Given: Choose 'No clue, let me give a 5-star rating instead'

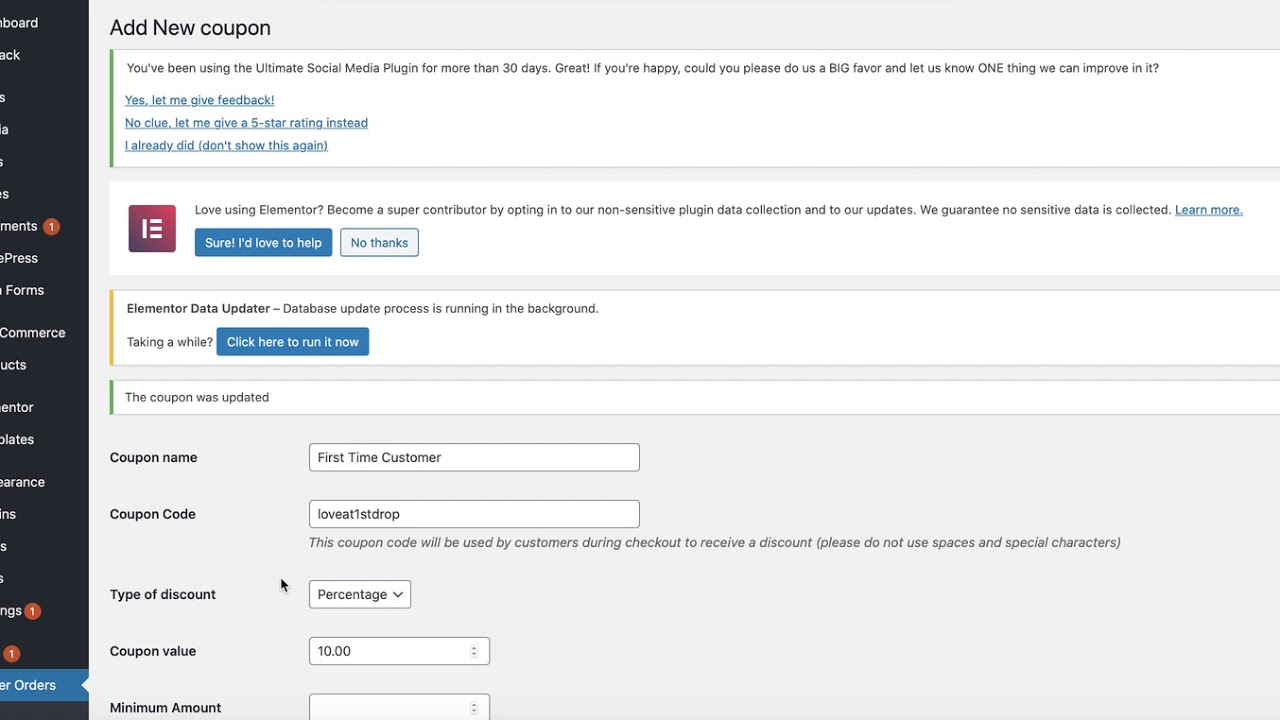Looking at the screenshot, I should point(246,123).
